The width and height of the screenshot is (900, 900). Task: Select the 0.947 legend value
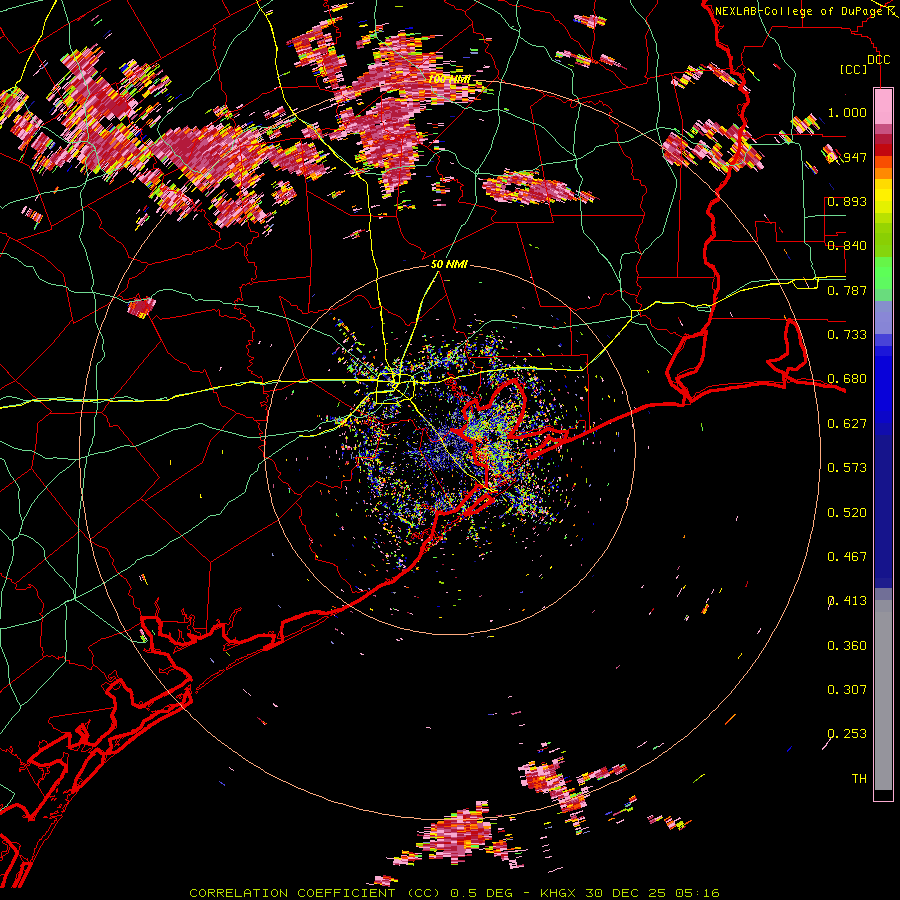pos(847,157)
